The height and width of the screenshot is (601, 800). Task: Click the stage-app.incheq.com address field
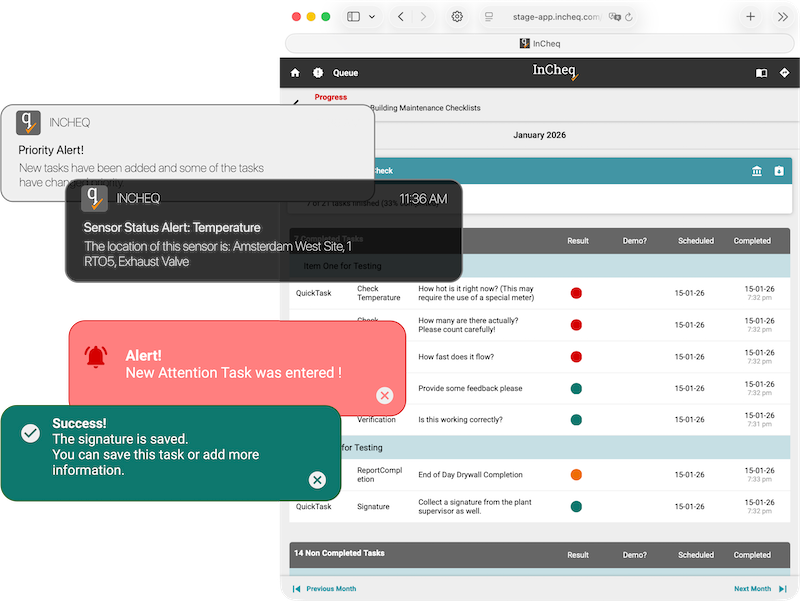click(x=557, y=17)
